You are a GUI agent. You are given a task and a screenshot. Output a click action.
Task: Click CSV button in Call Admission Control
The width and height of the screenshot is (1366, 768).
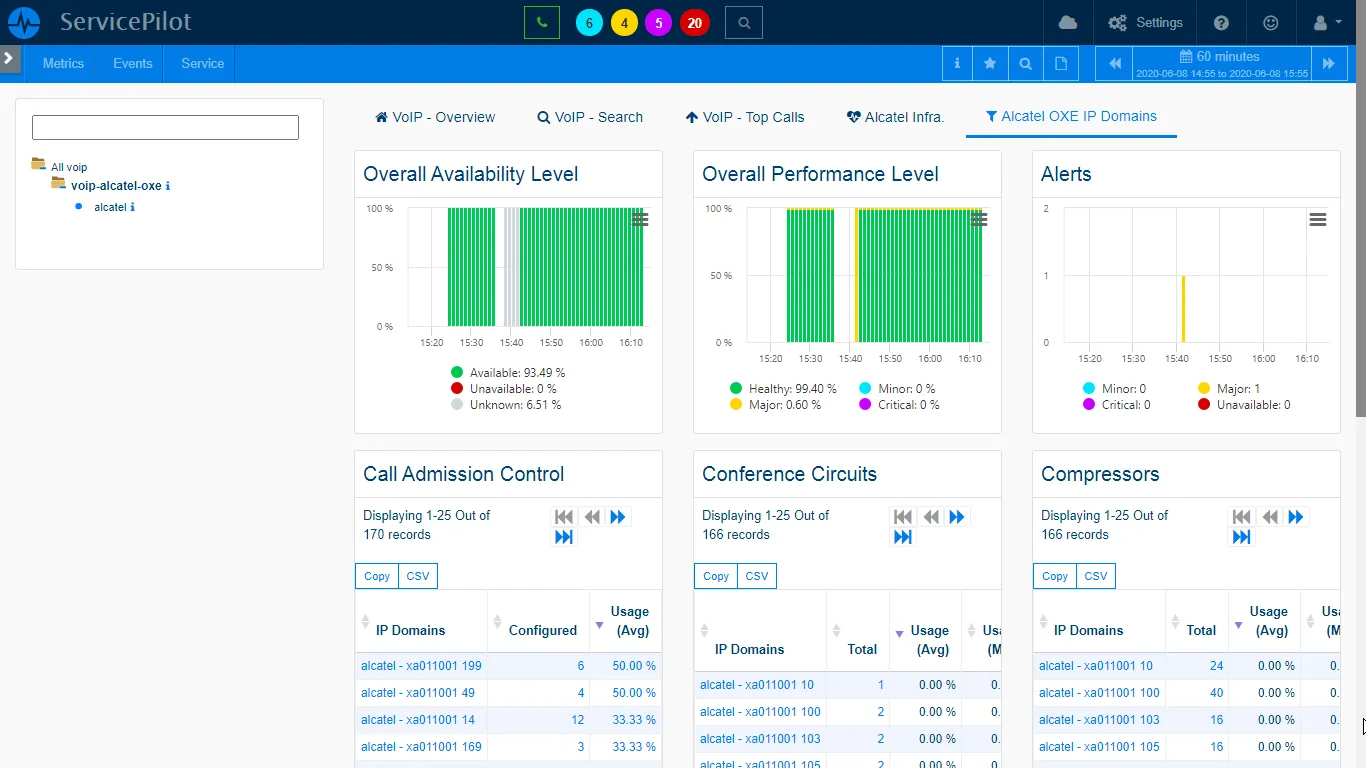tap(417, 576)
